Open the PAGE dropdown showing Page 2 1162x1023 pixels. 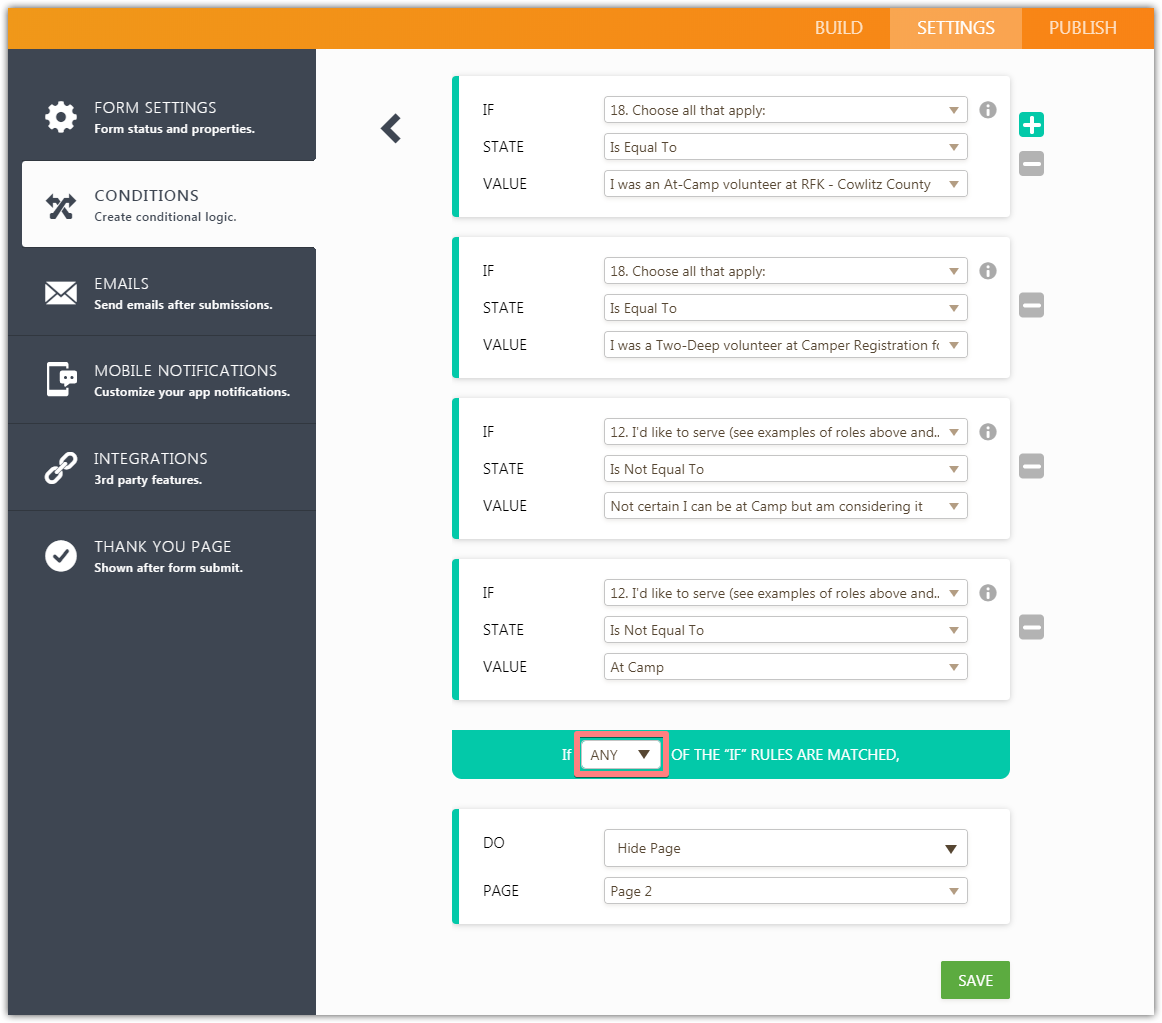[785, 890]
